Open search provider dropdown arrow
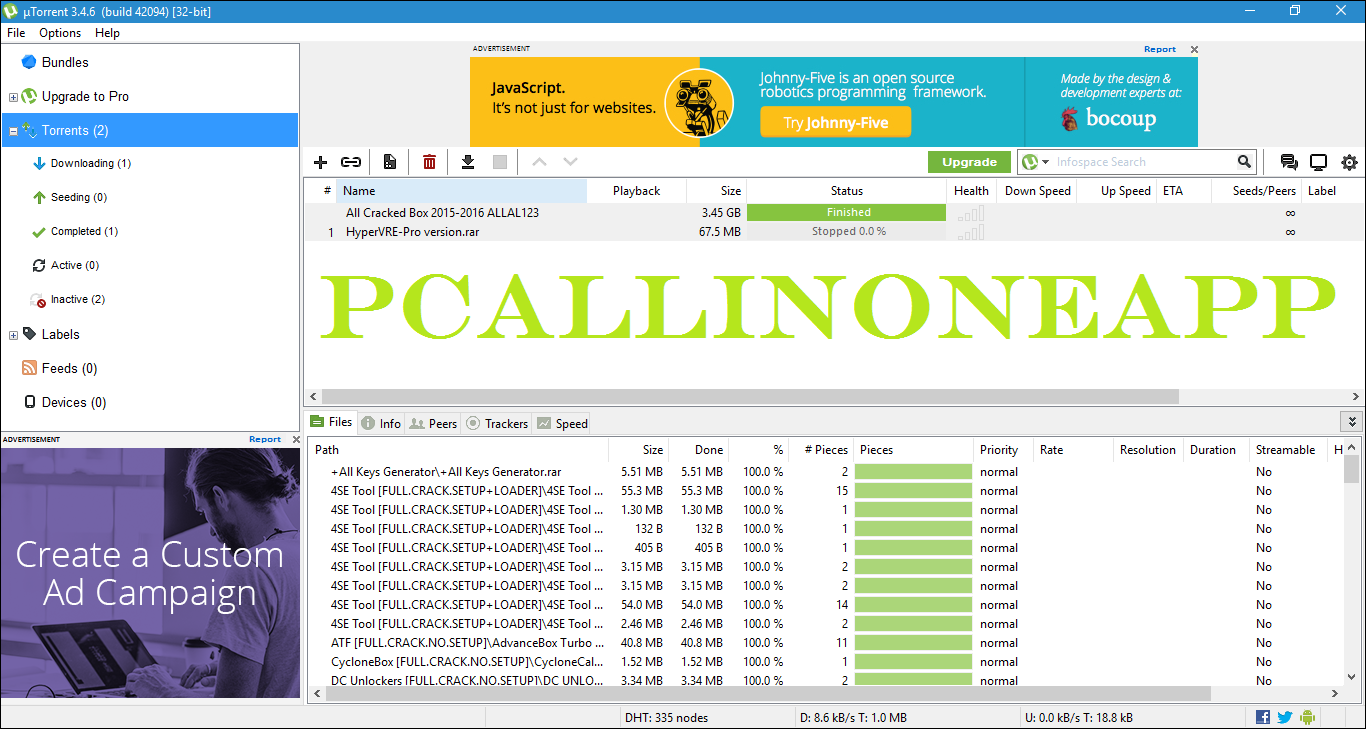1366x729 pixels. coord(1045,162)
